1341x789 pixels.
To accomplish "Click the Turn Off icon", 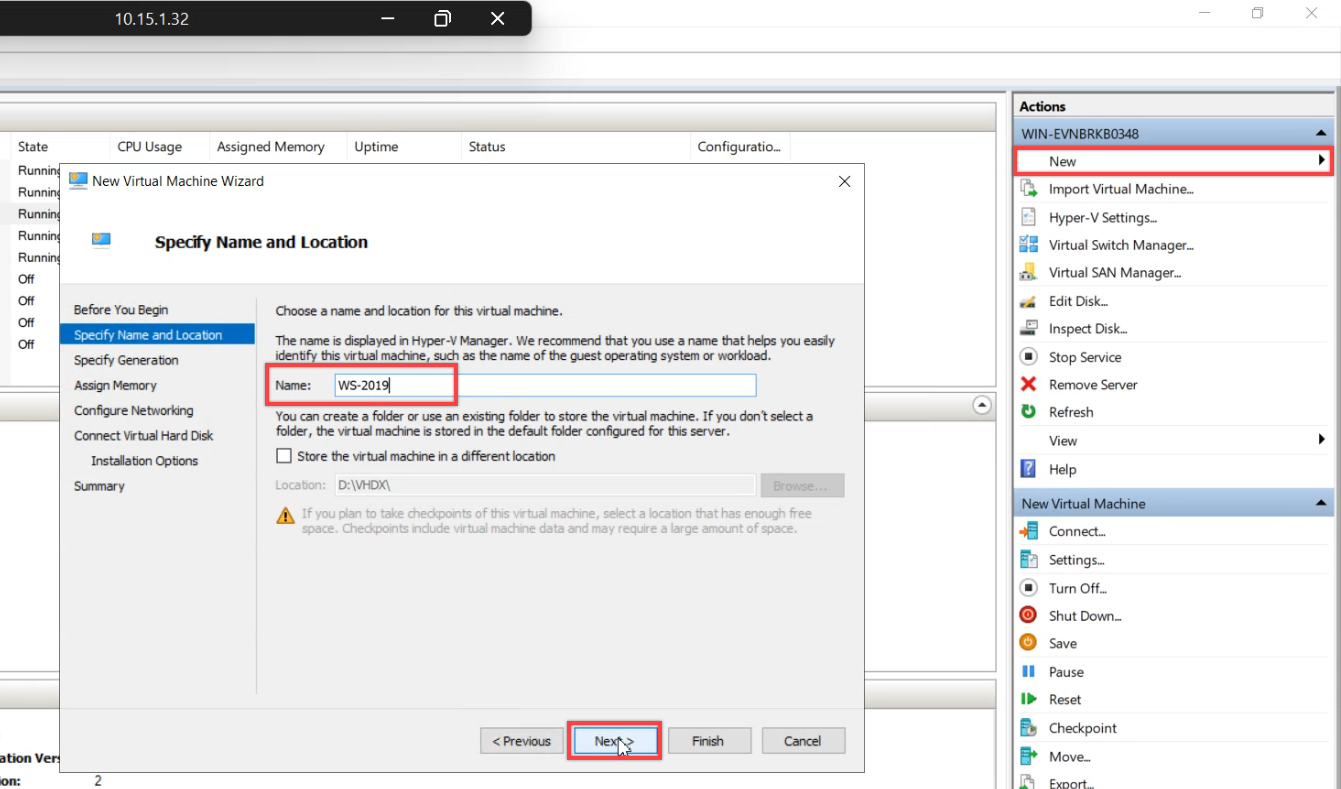I will [1028, 588].
